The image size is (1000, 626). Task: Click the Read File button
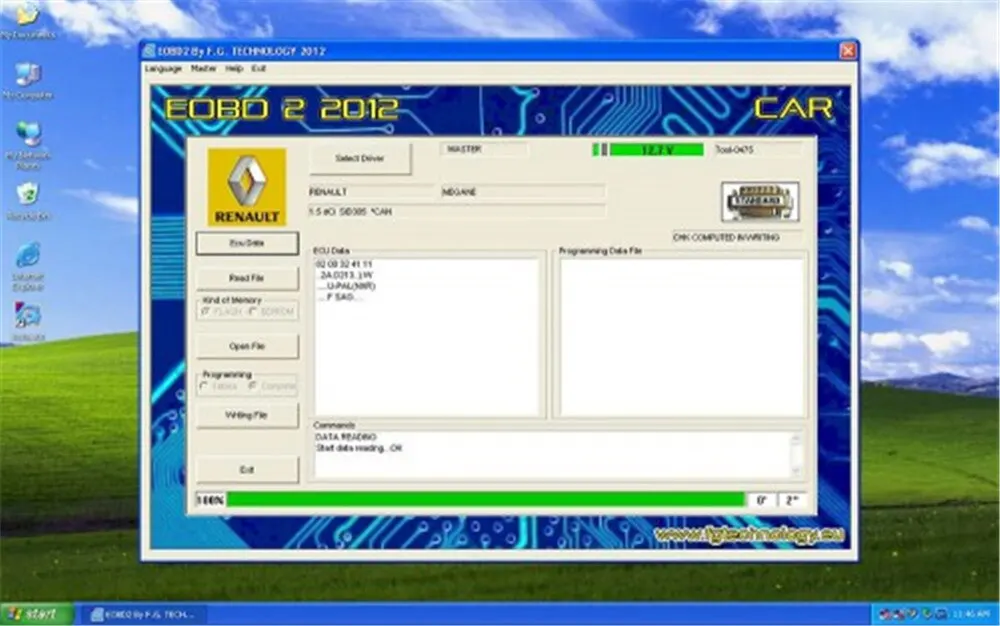[x=247, y=278]
